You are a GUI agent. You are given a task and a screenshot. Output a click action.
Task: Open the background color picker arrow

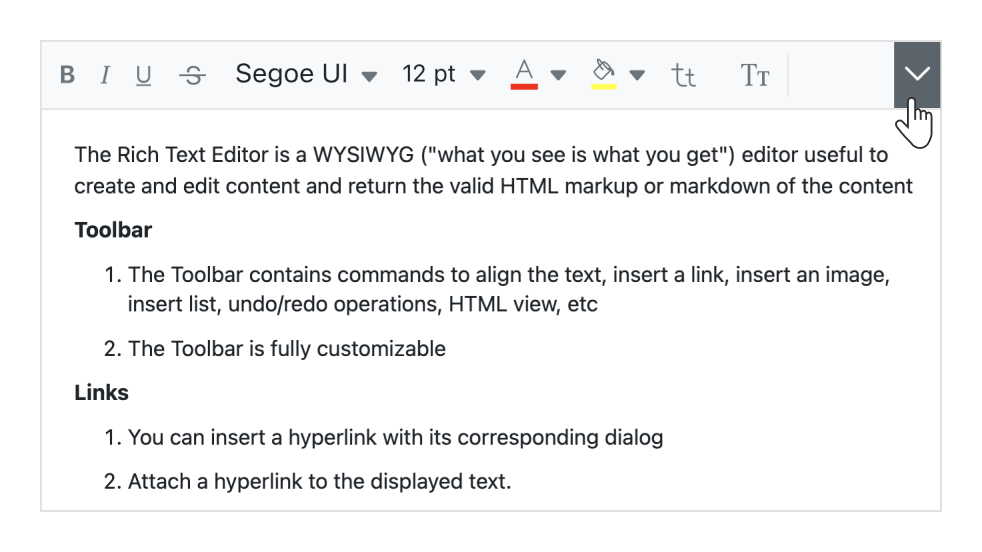(x=637, y=75)
